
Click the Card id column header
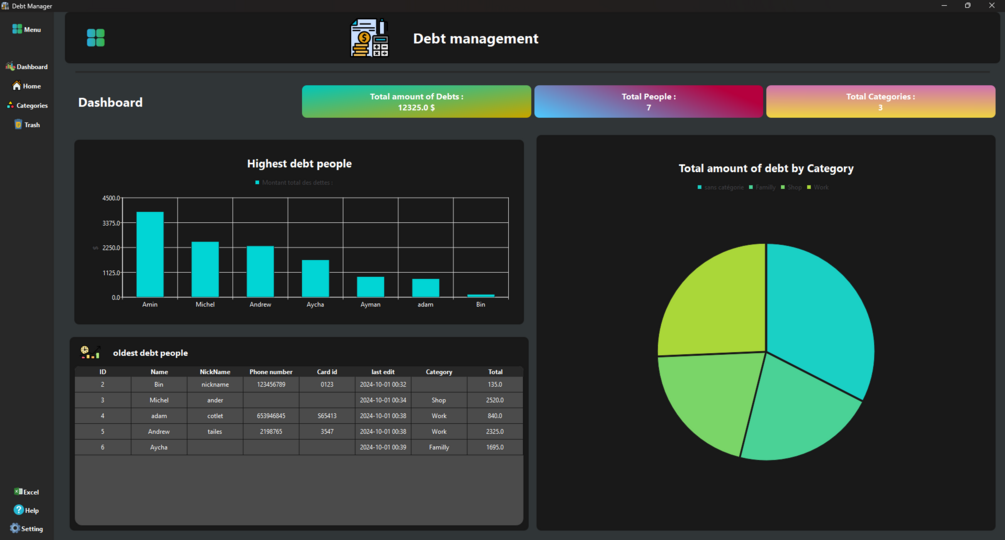(x=327, y=372)
